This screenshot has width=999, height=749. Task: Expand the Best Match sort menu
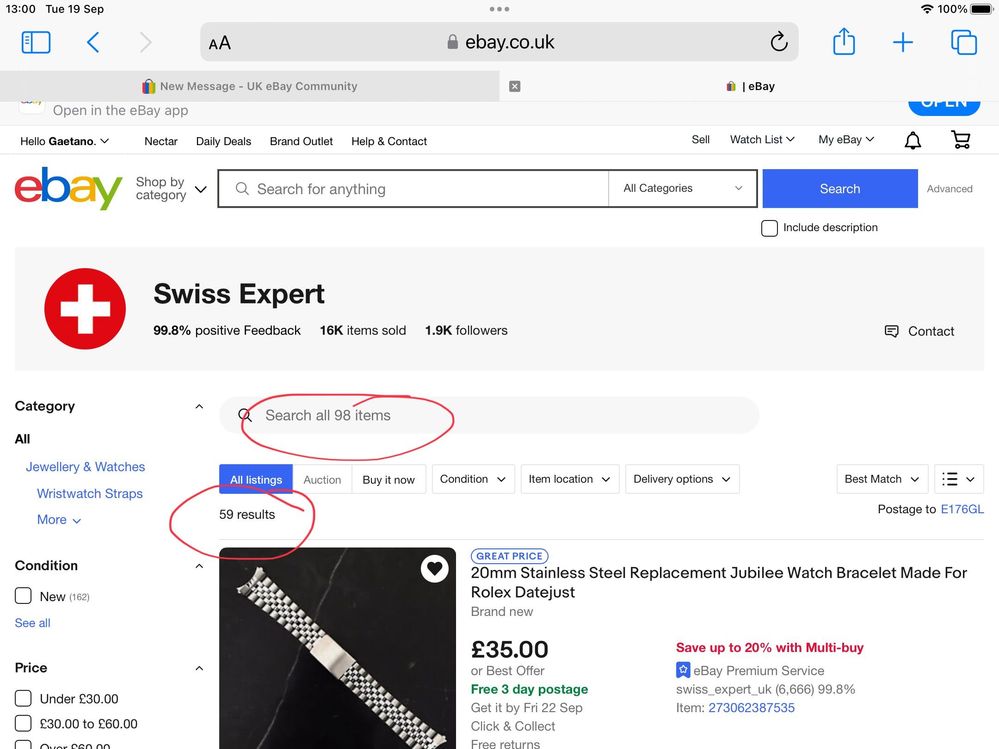point(882,479)
